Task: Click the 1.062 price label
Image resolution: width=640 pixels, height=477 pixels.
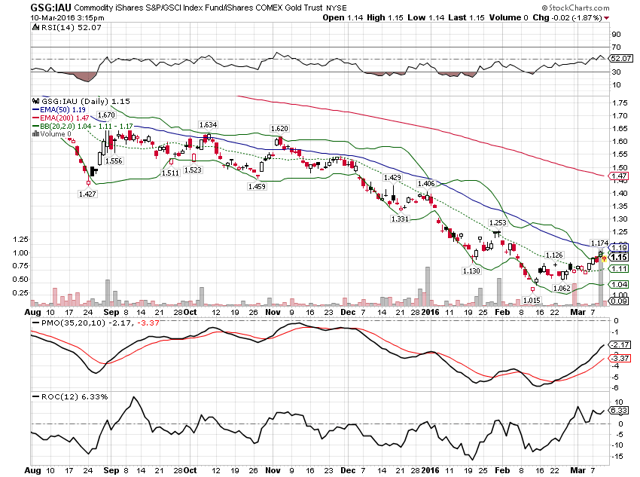Action: pyautogui.click(x=562, y=288)
